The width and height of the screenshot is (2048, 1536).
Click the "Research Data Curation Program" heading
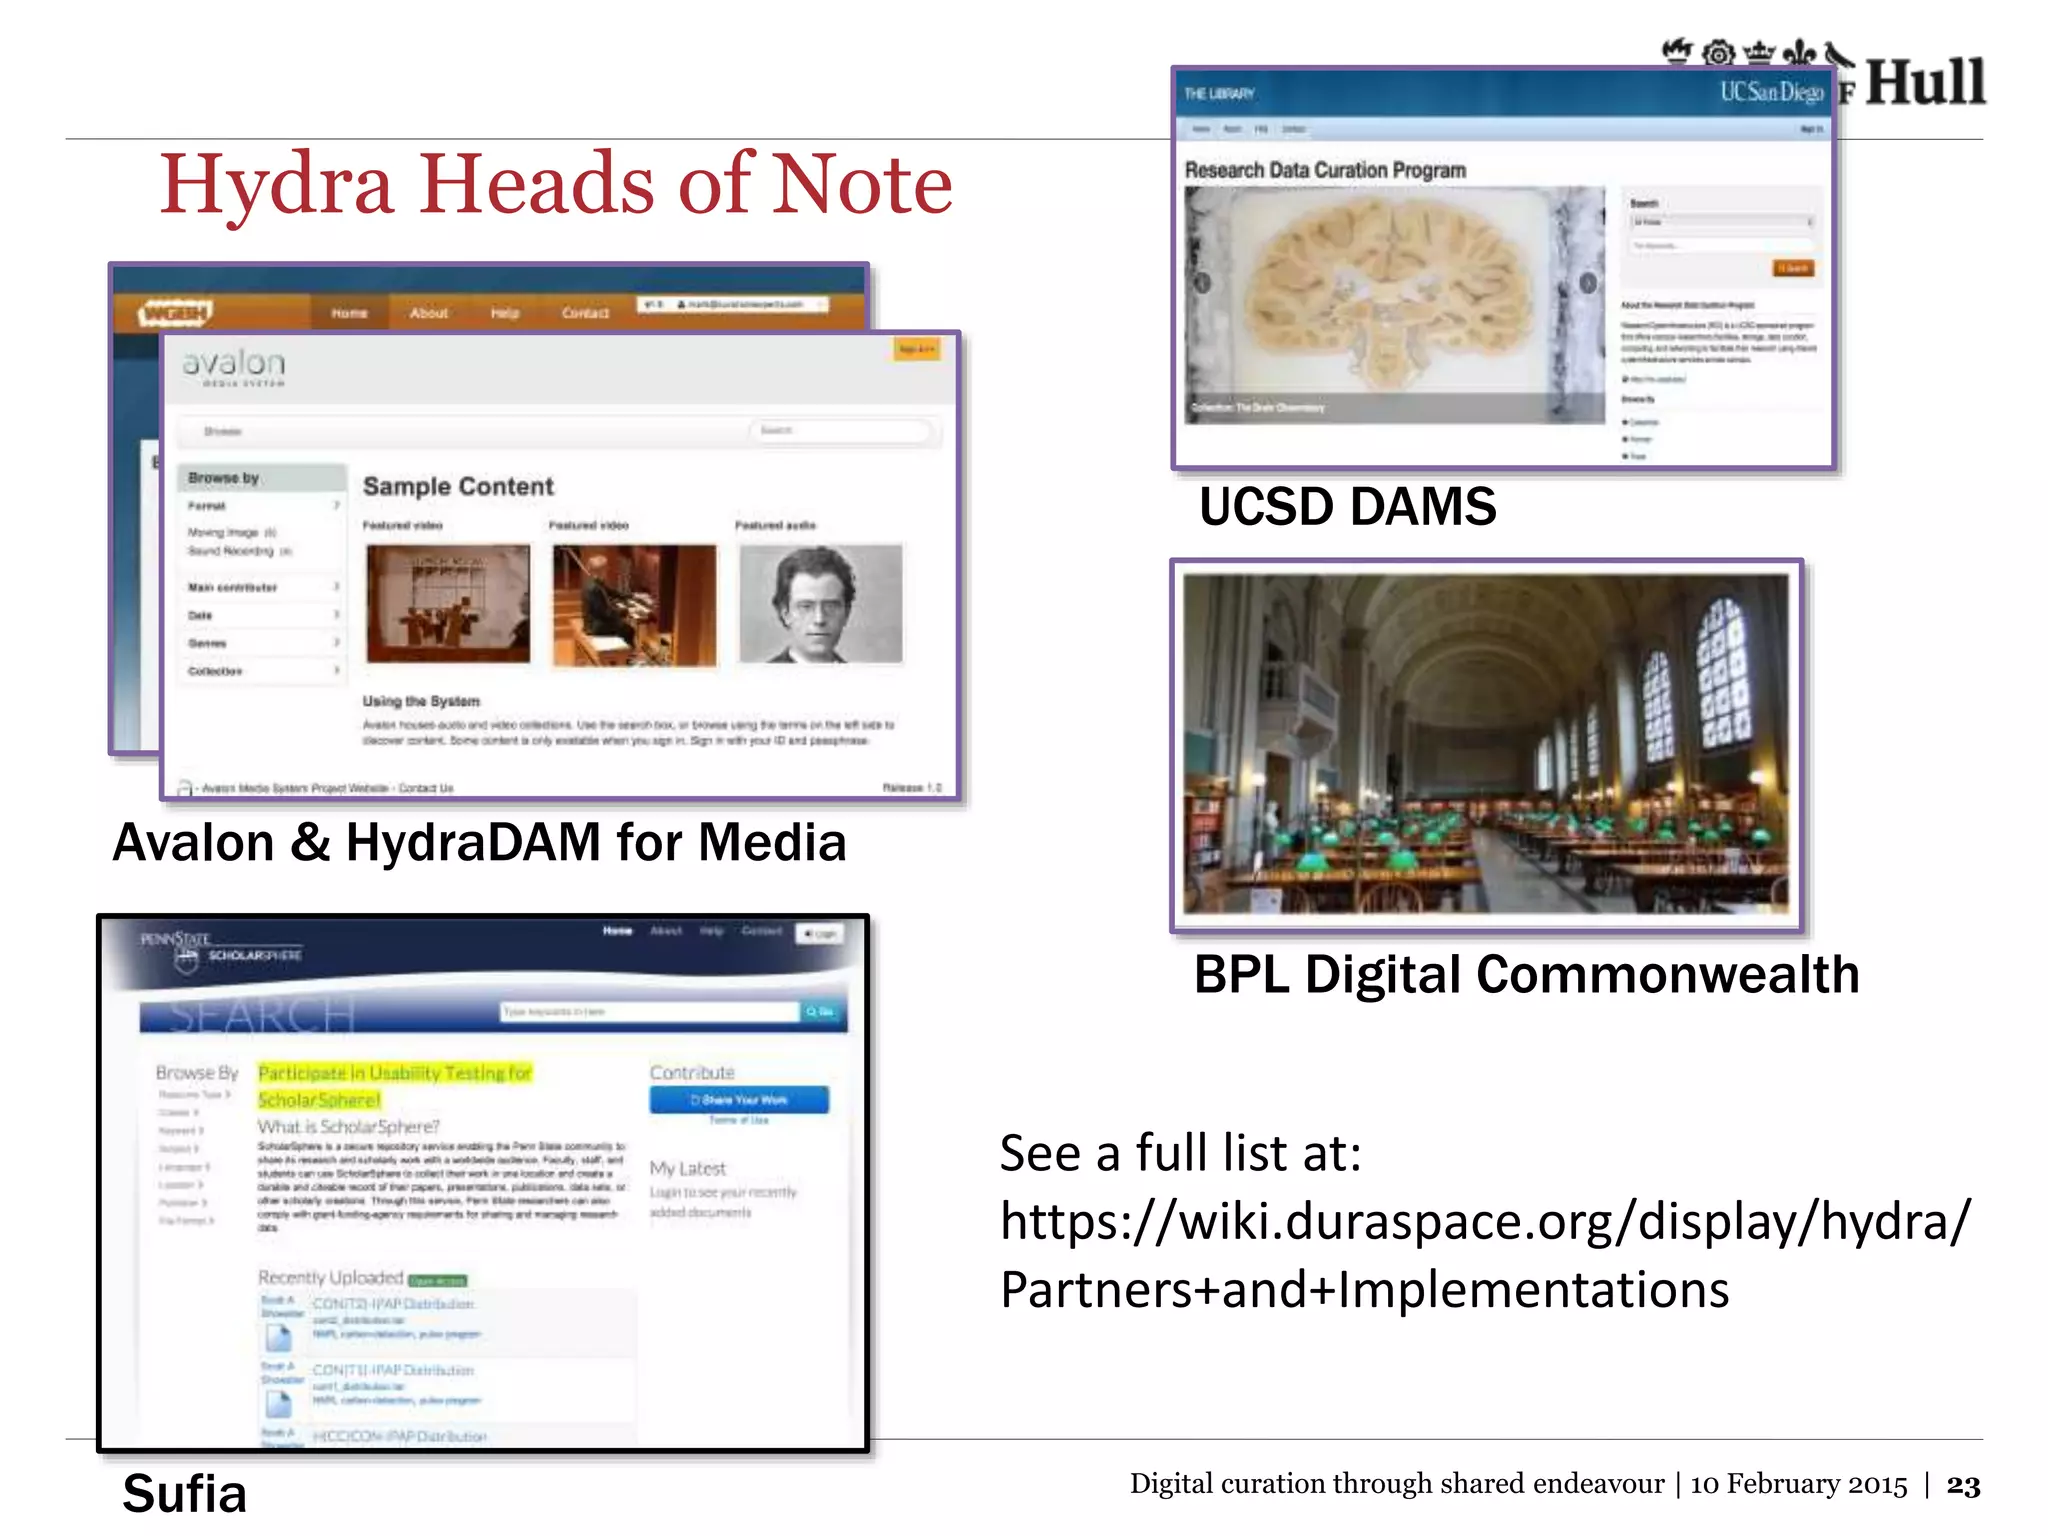pyautogui.click(x=1326, y=170)
